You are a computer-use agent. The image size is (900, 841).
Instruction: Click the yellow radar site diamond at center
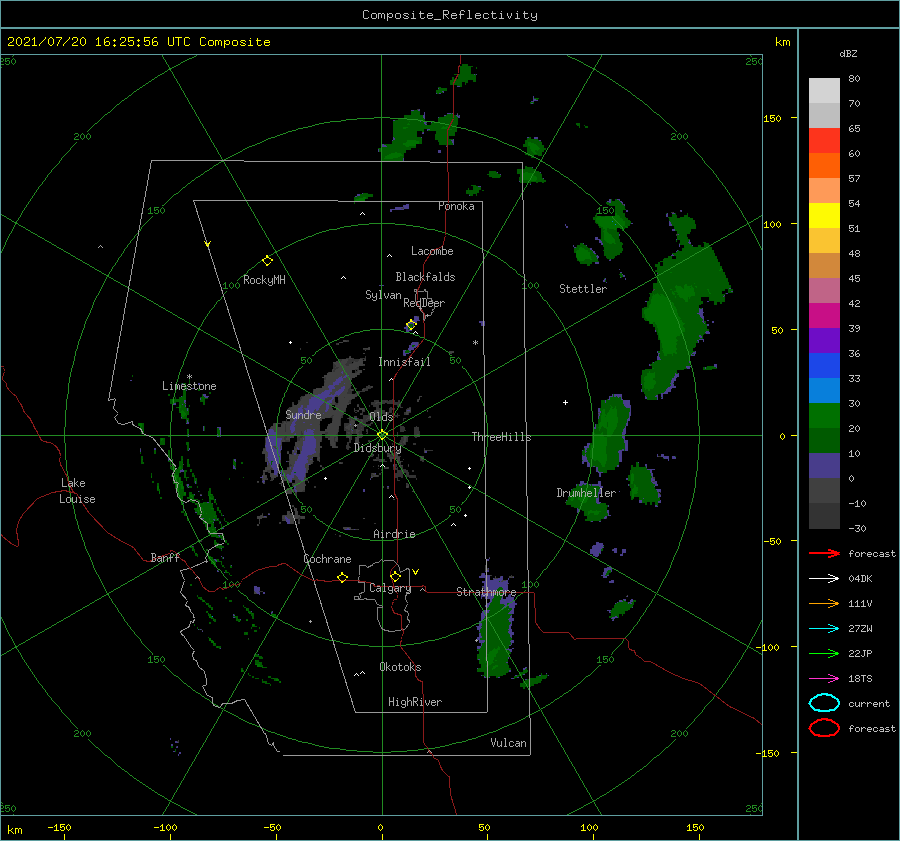pyautogui.click(x=382, y=435)
